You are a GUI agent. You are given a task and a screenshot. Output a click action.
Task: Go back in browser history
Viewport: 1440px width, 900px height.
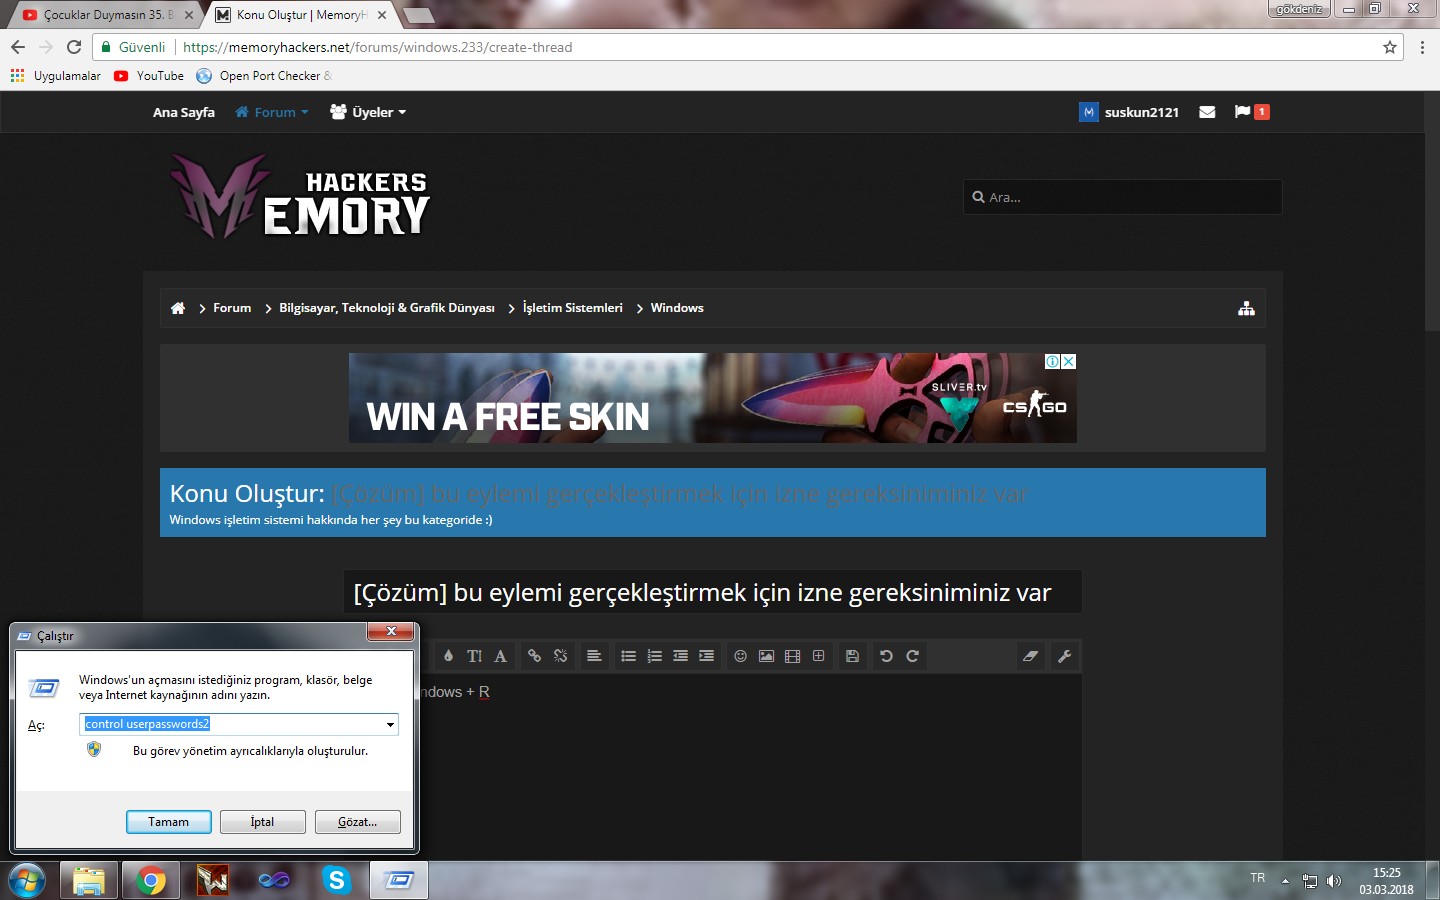(x=18, y=47)
